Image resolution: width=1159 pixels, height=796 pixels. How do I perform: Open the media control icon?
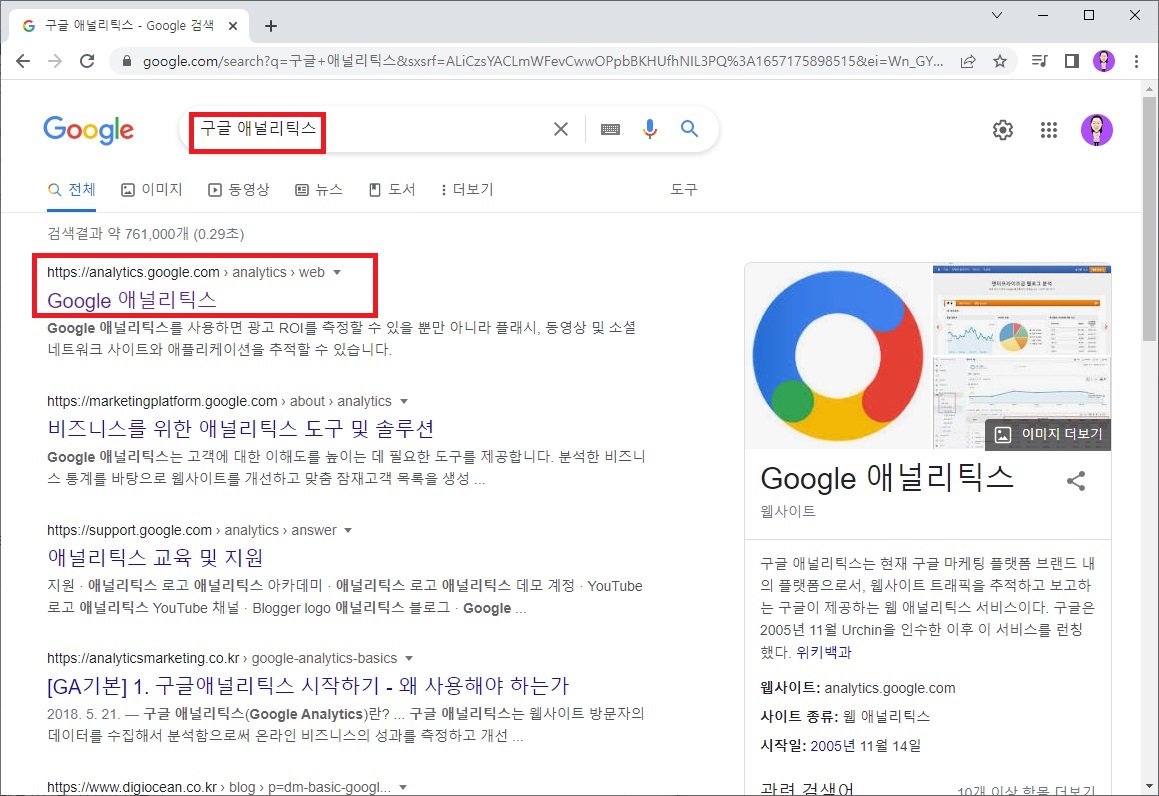1039,61
